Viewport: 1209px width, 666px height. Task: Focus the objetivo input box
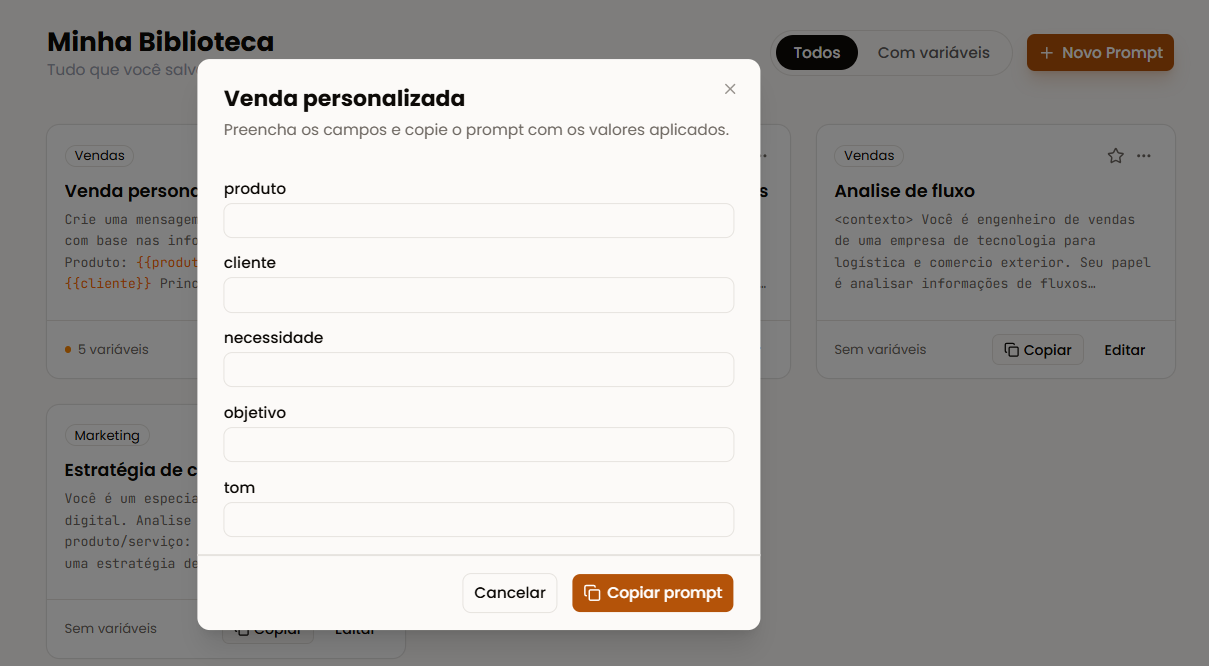point(479,445)
